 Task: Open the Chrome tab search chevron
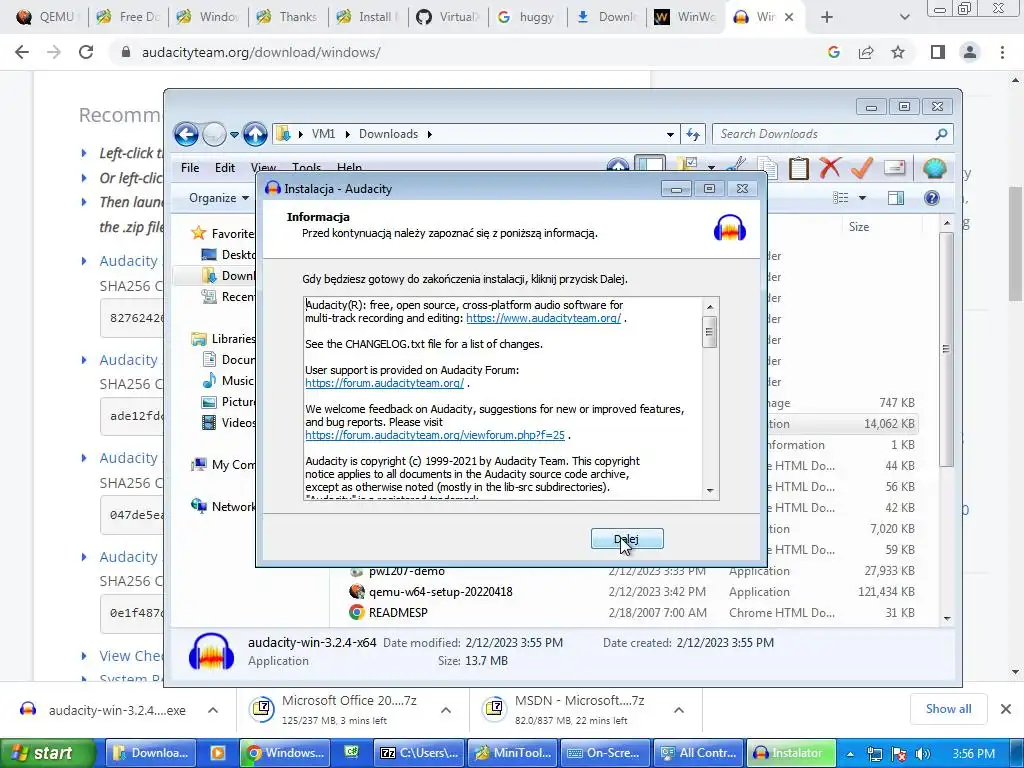point(904,17)
